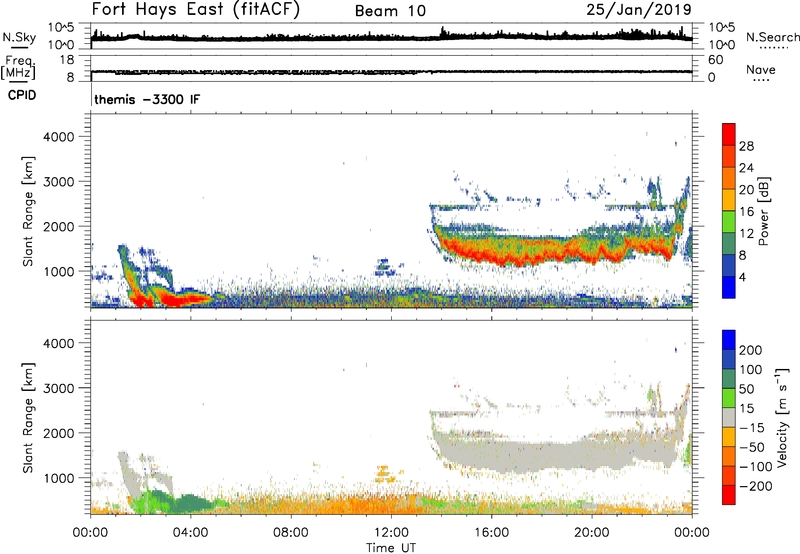The width and height of the screenshot is (800, 554).
Task: Click the '18' frequency axis value
Action: coord(67,60)
